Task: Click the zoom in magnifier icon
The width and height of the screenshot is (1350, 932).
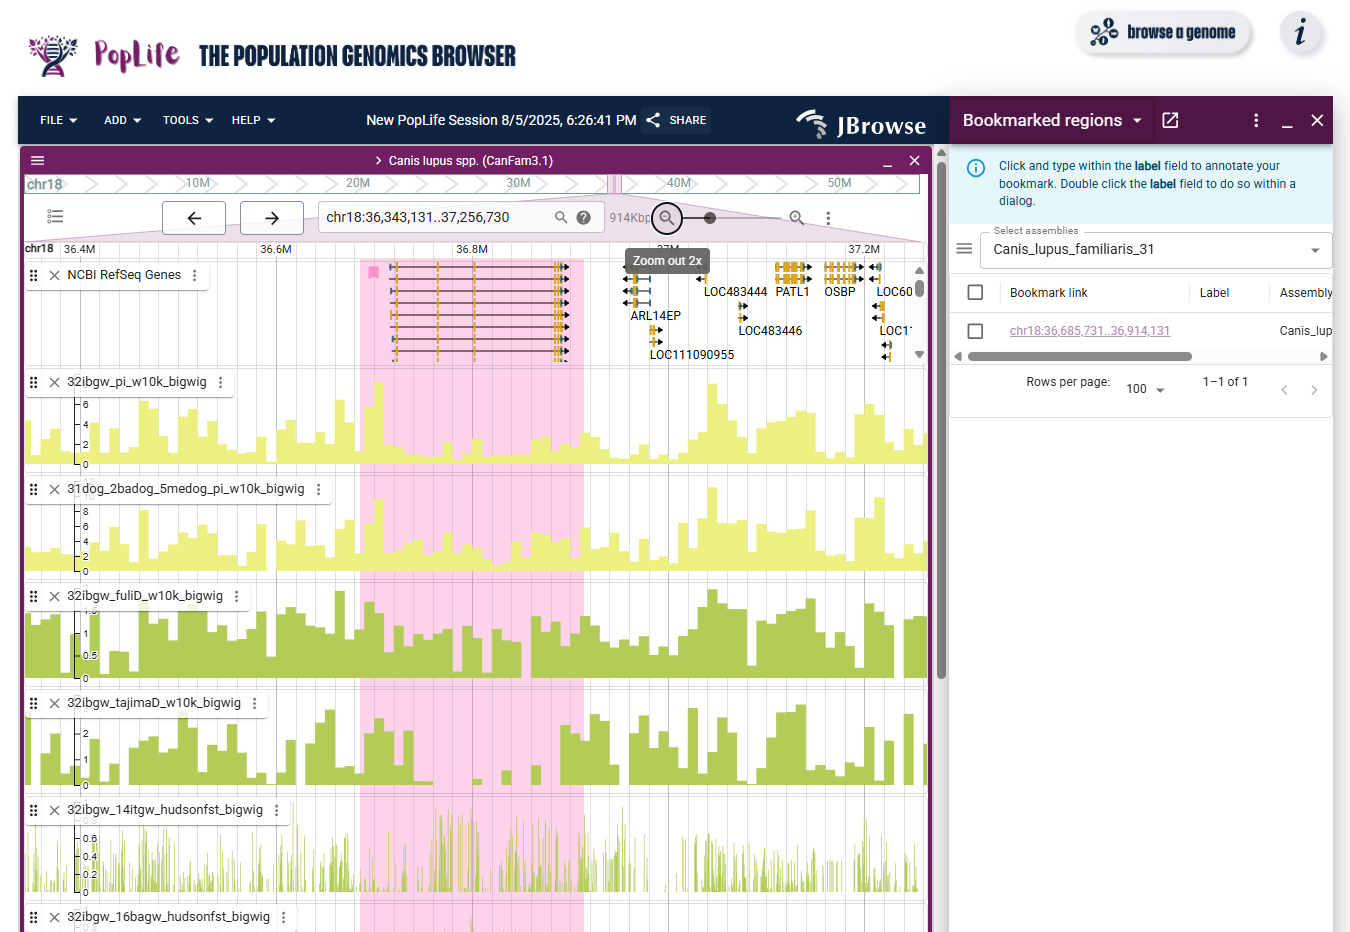Action: (796, 218)
